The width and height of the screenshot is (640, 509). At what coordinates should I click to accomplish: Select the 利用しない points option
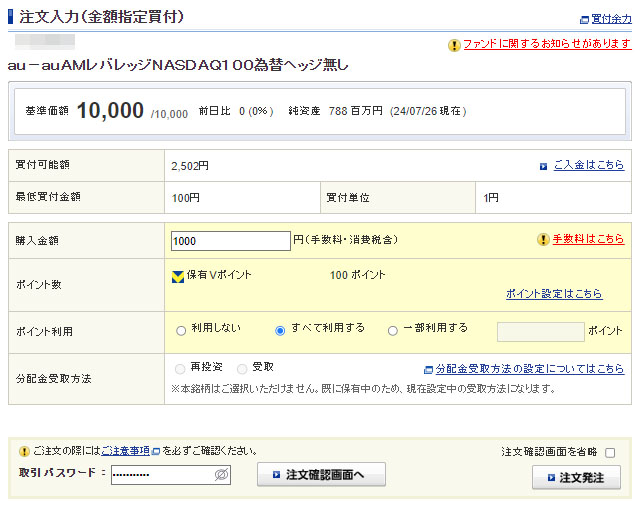click(x=181, y=329)
